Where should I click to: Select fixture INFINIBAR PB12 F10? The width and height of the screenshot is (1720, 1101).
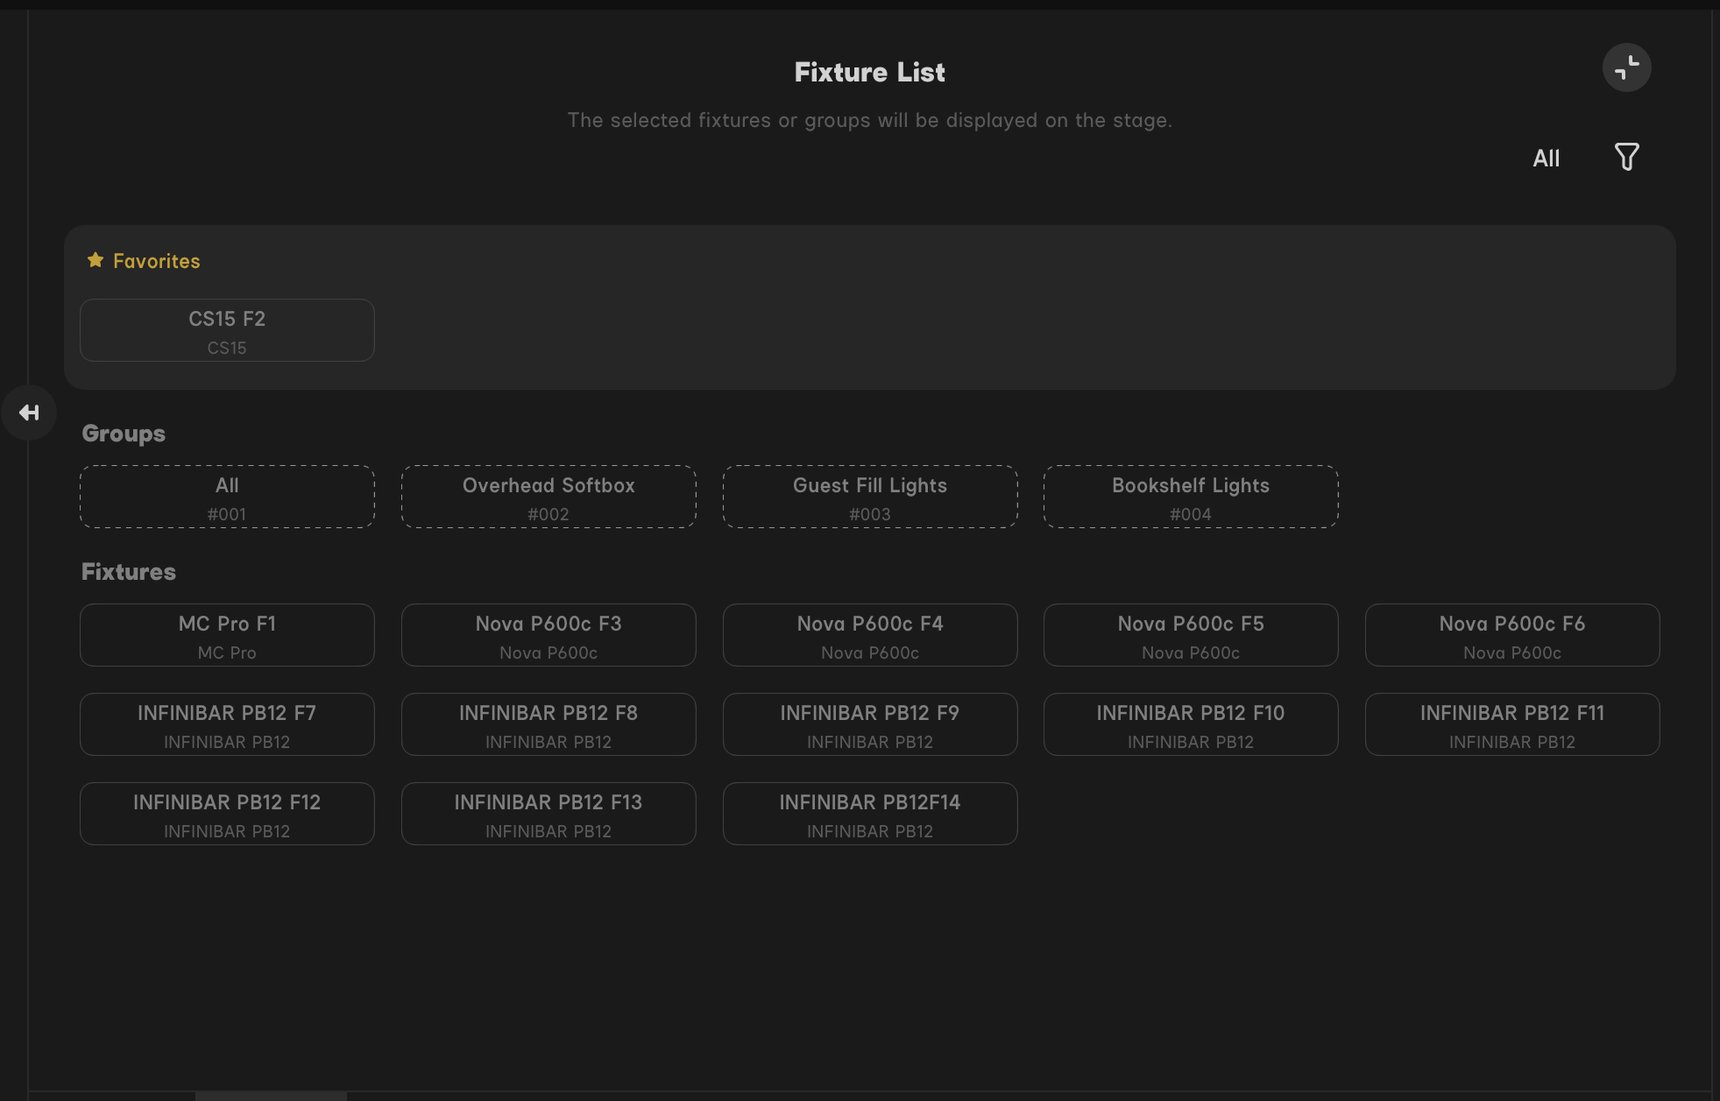pos(1190,724)
